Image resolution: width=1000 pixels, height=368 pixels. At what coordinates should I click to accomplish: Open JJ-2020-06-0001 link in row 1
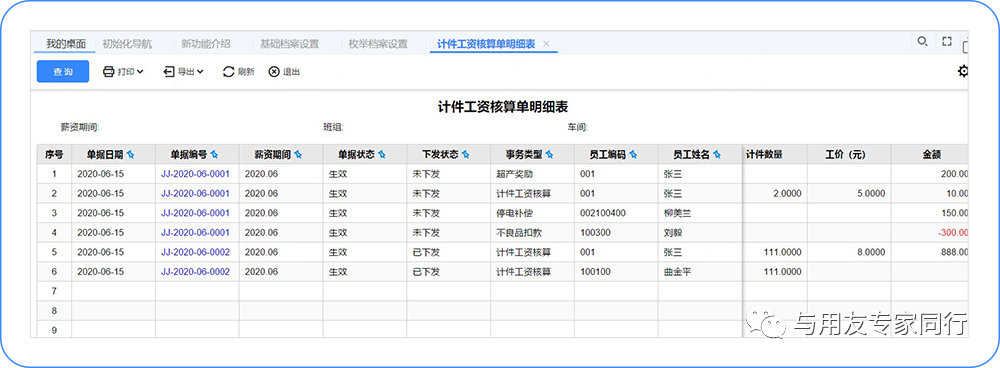[x=195, y=173]
